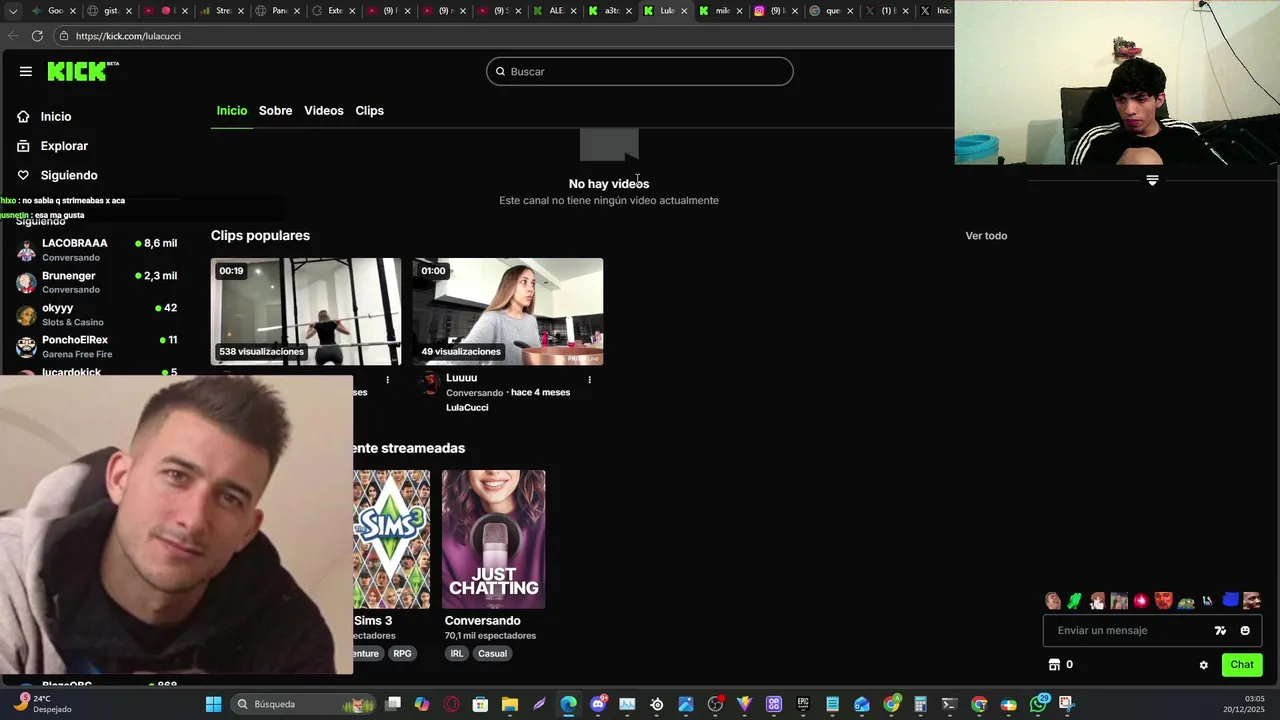
Task: Open Opera browser from taskbar
Action: 451,704
